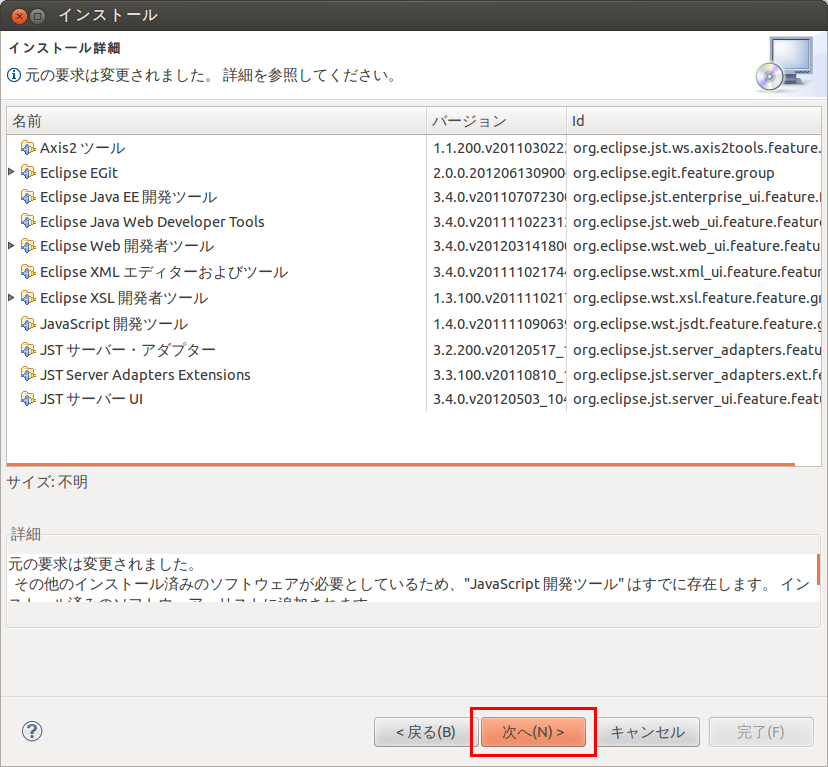Select the JST サーバー UI row
This screenshot has width=828, height=767.
[414, 398]
